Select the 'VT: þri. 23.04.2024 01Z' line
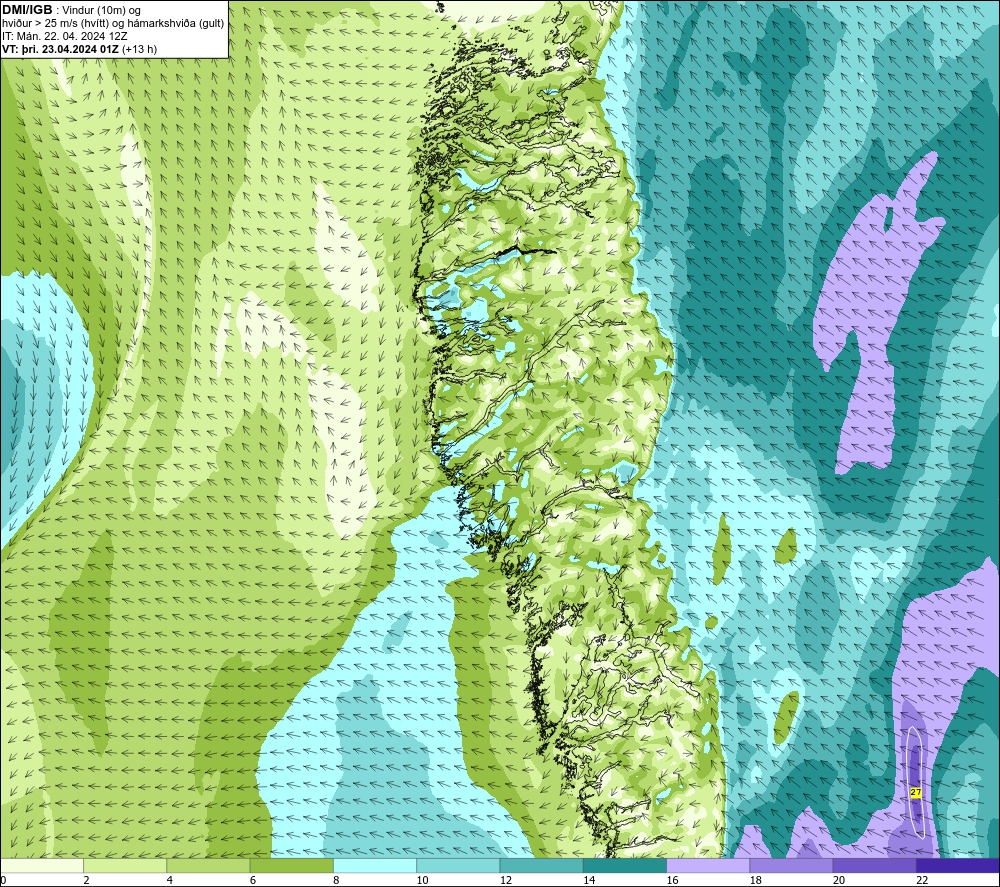1000x887 pixels. tap(60, 49)
